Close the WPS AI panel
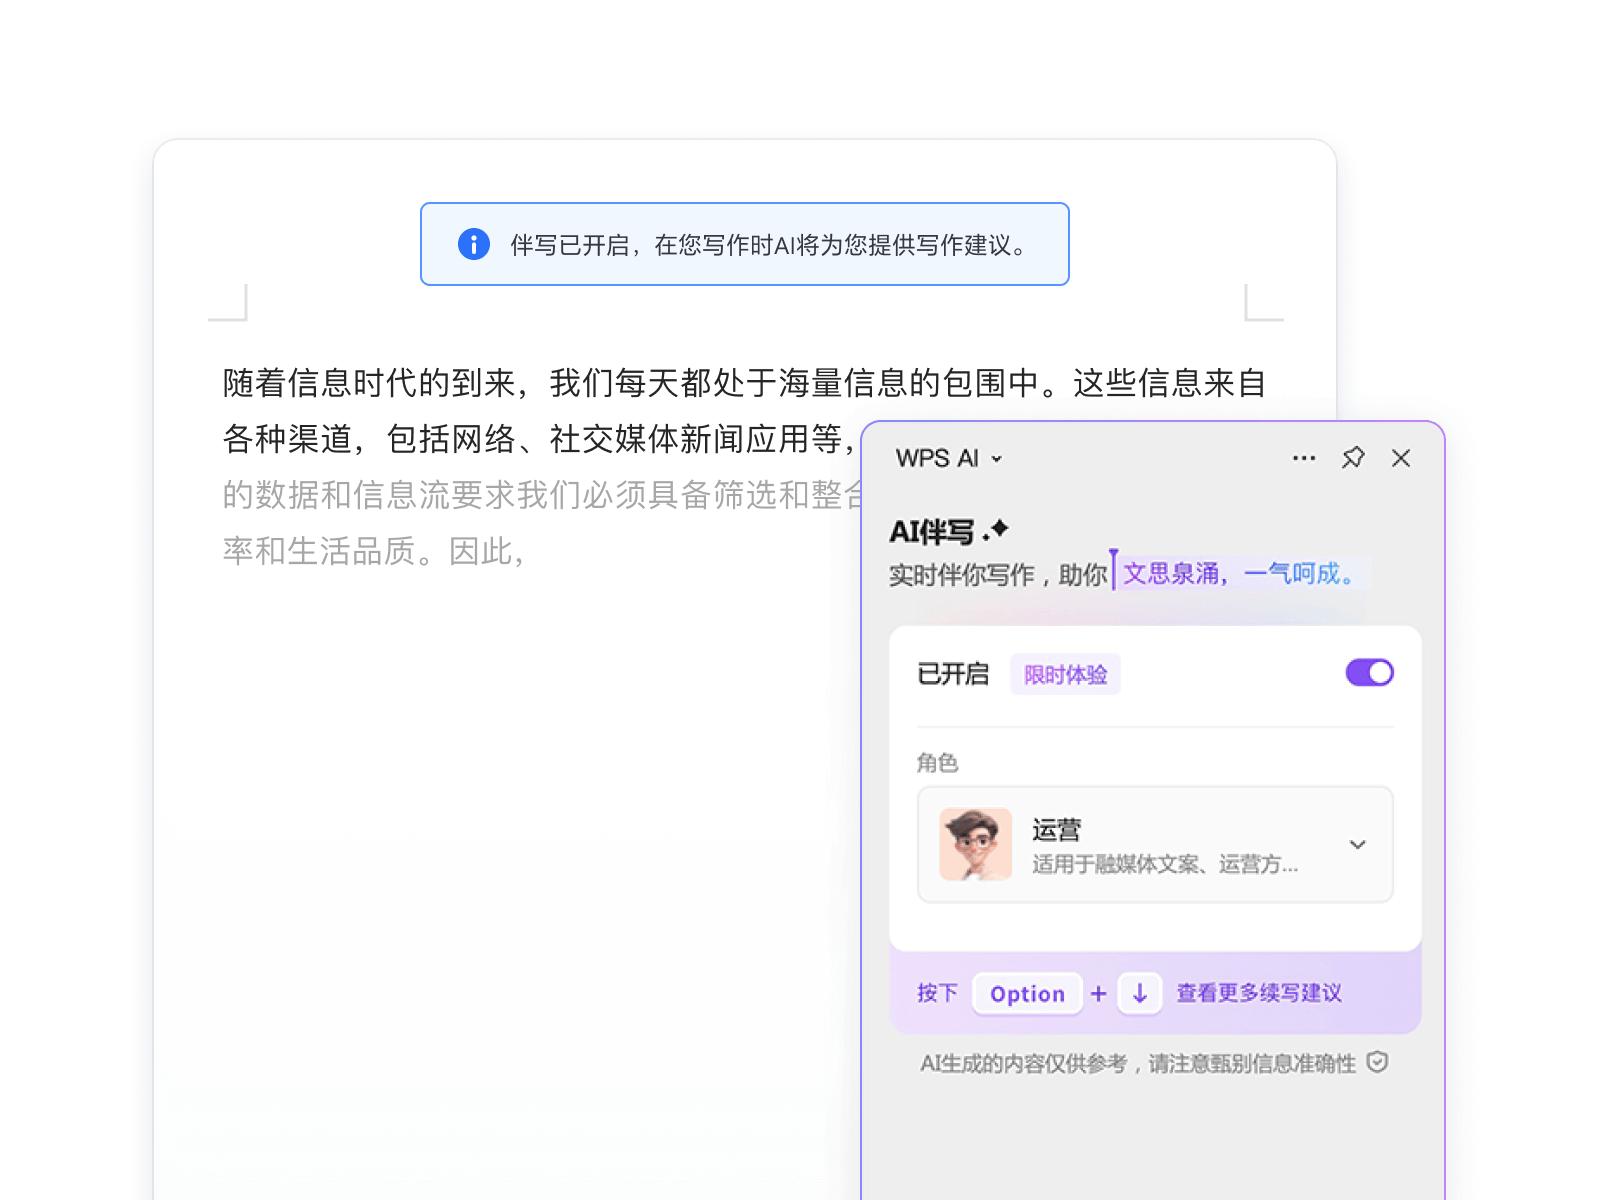This screenshot has height=1200, width=1600. pyautogui.click(x=1401, y=458)
